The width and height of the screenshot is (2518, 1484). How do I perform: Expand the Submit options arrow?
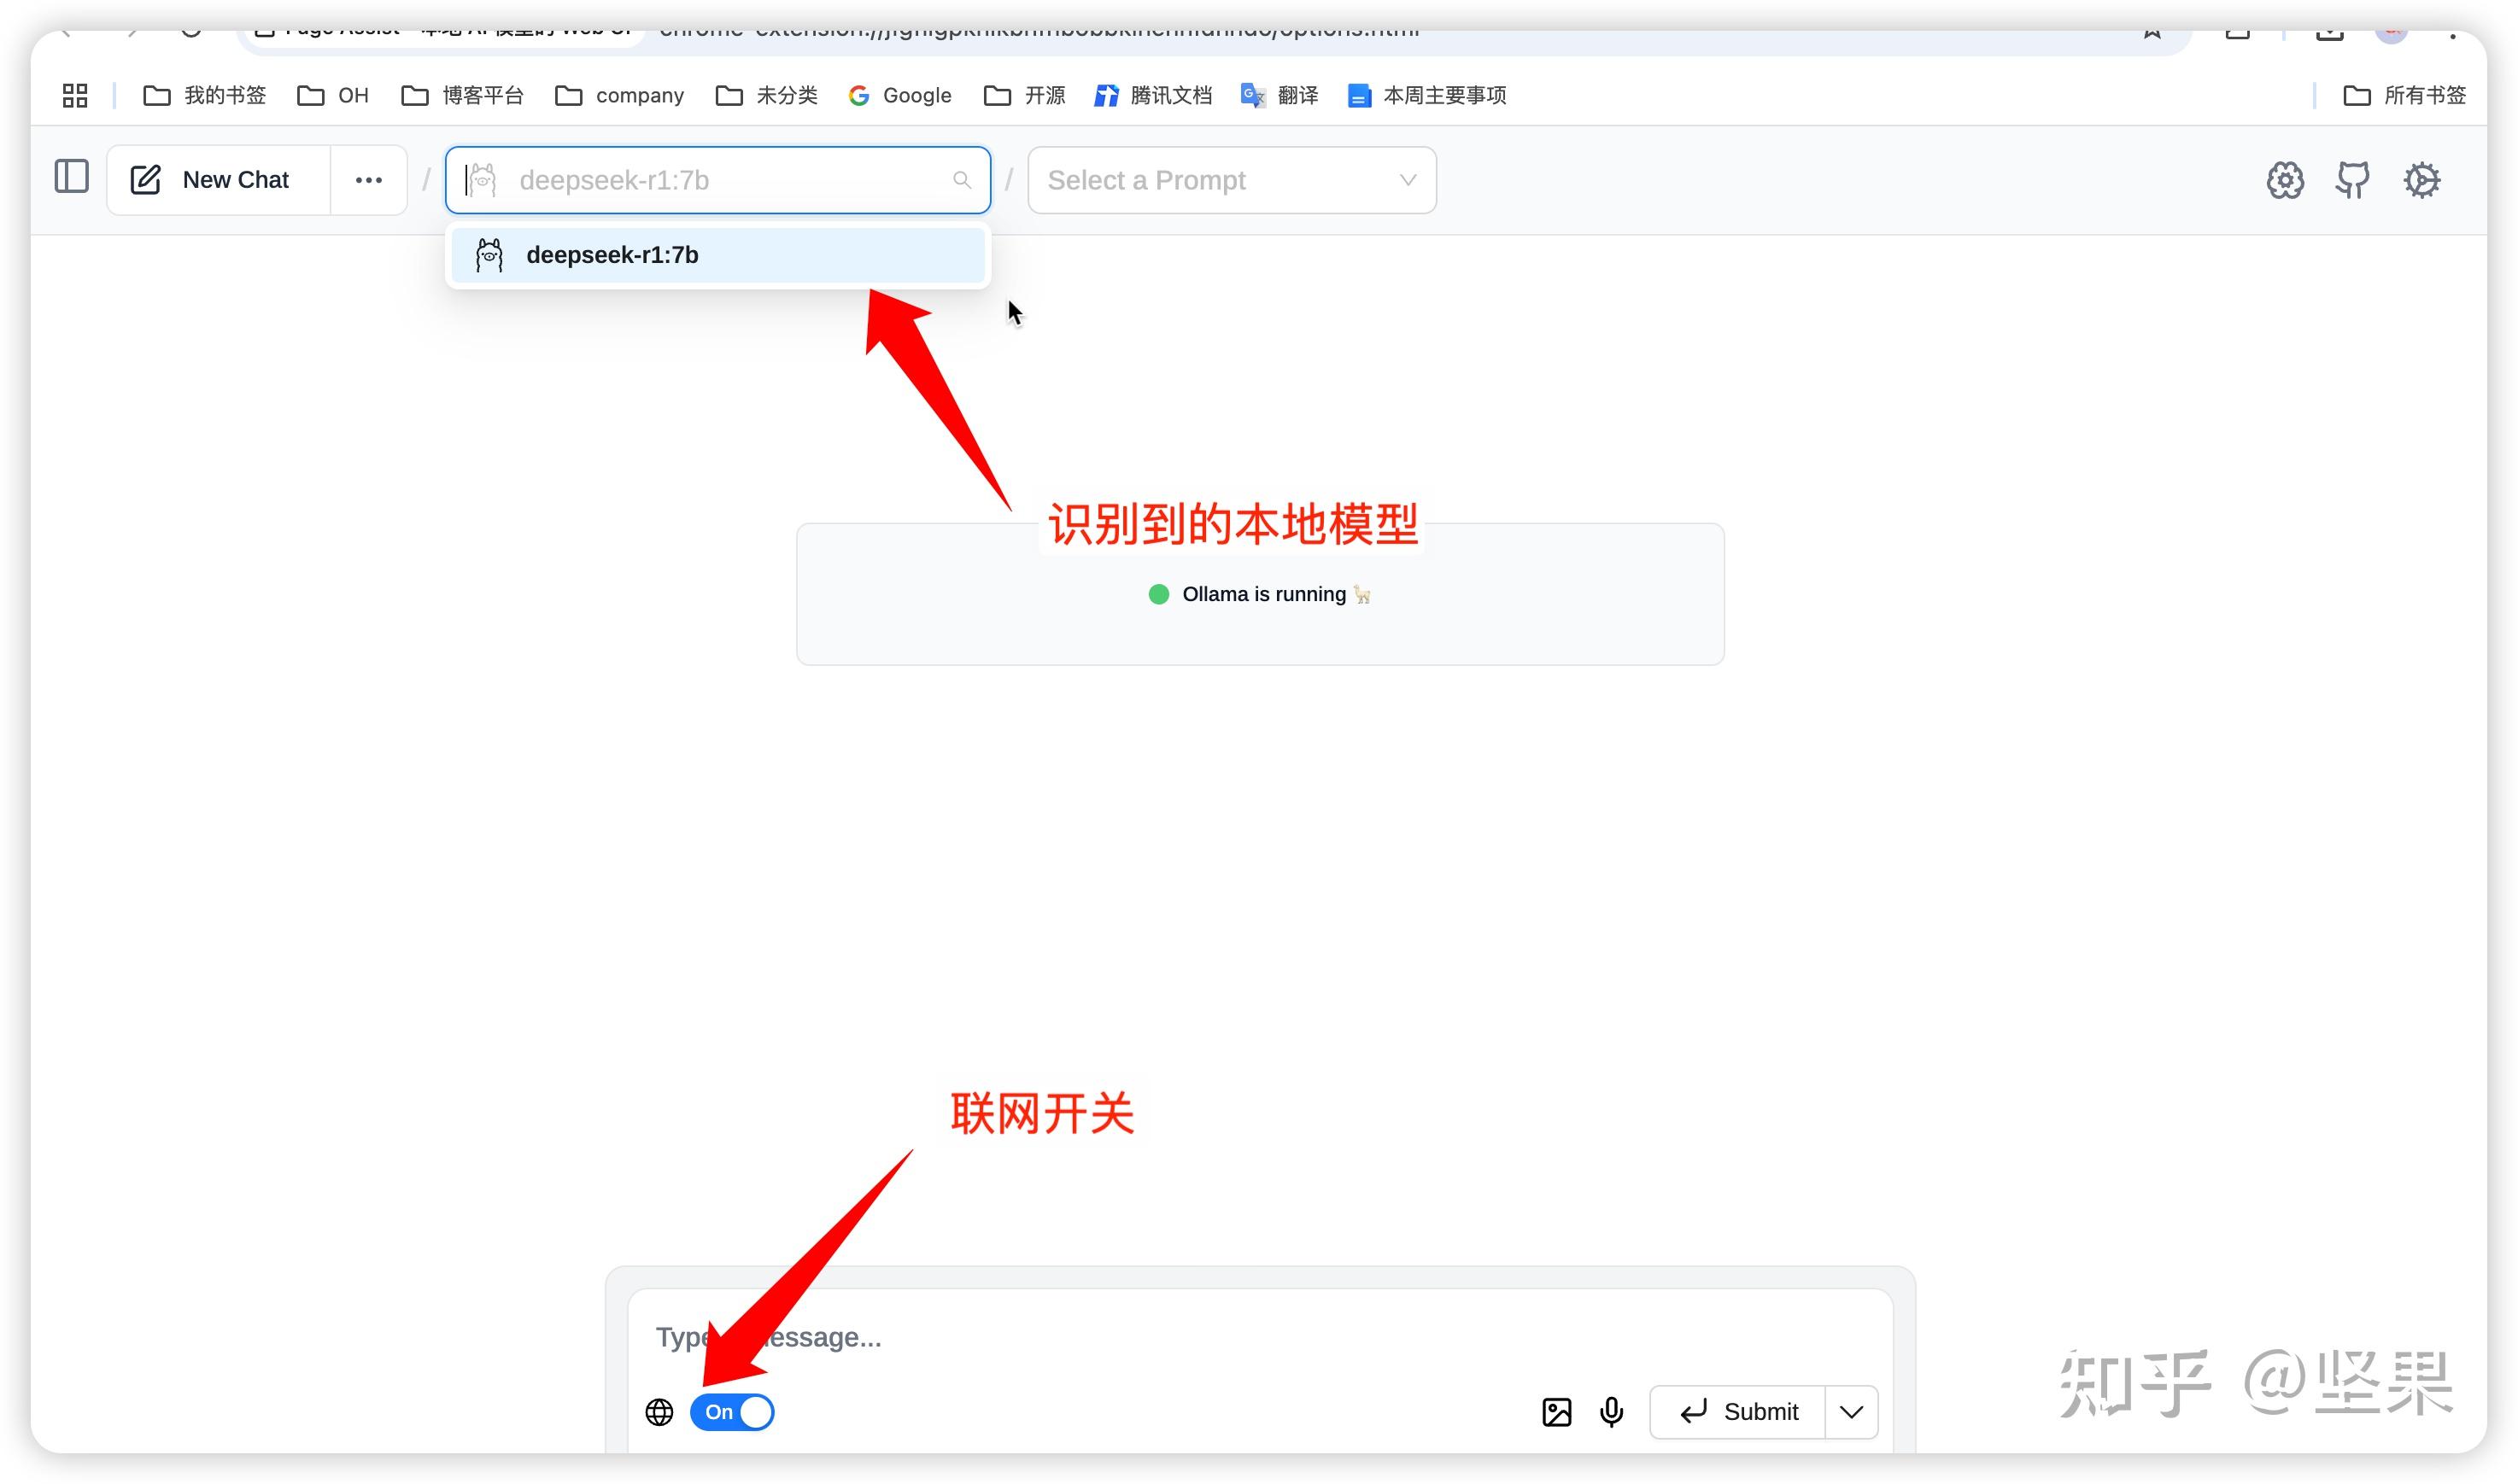1851,1412
